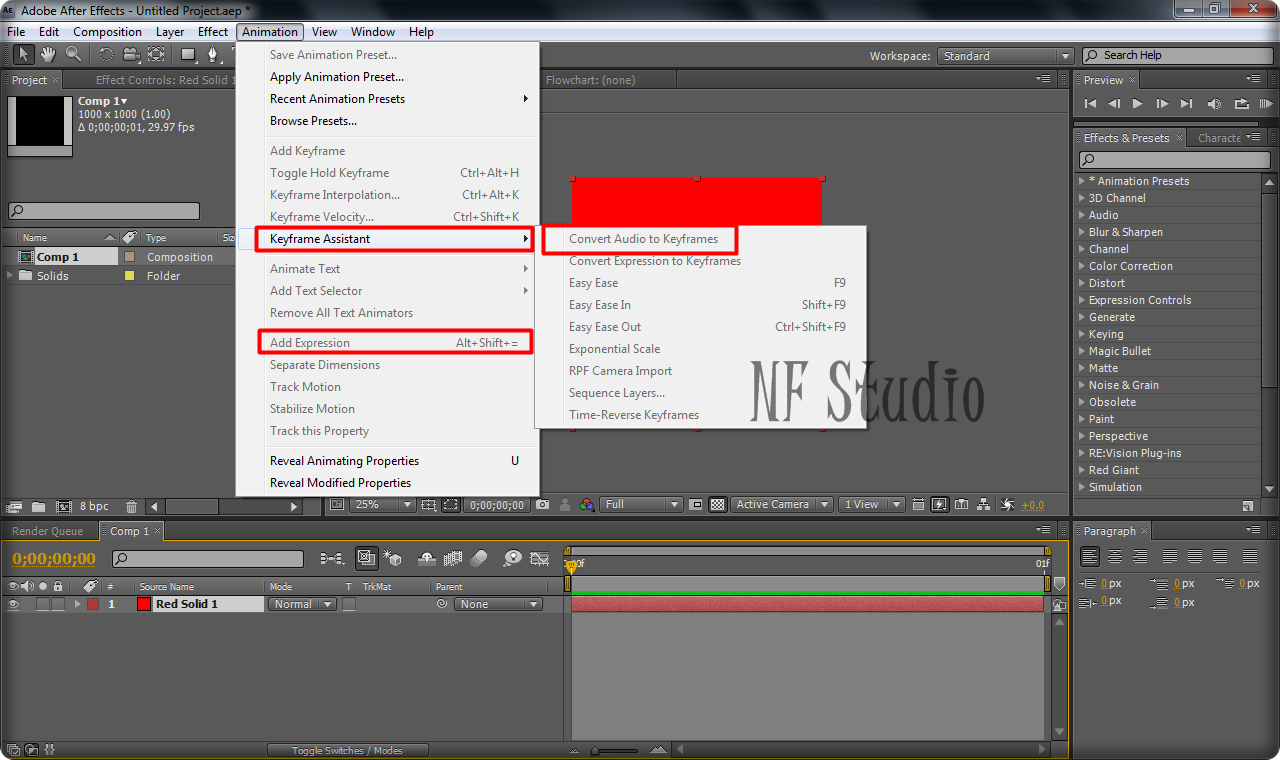Open Parent dropdown set to None

498,604
